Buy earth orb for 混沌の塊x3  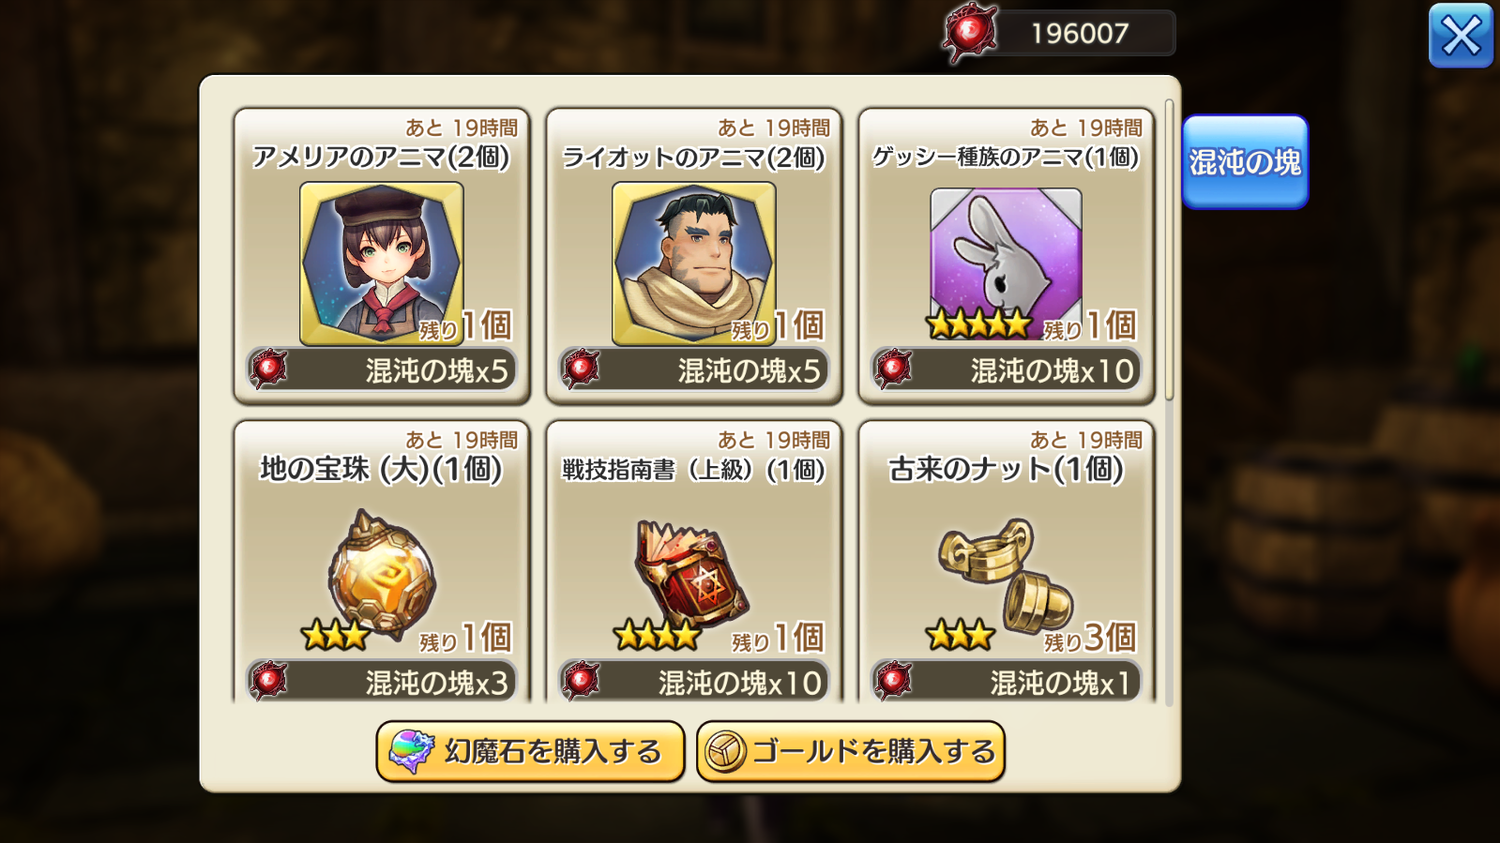pyautogui.click(x=381, y=682)
